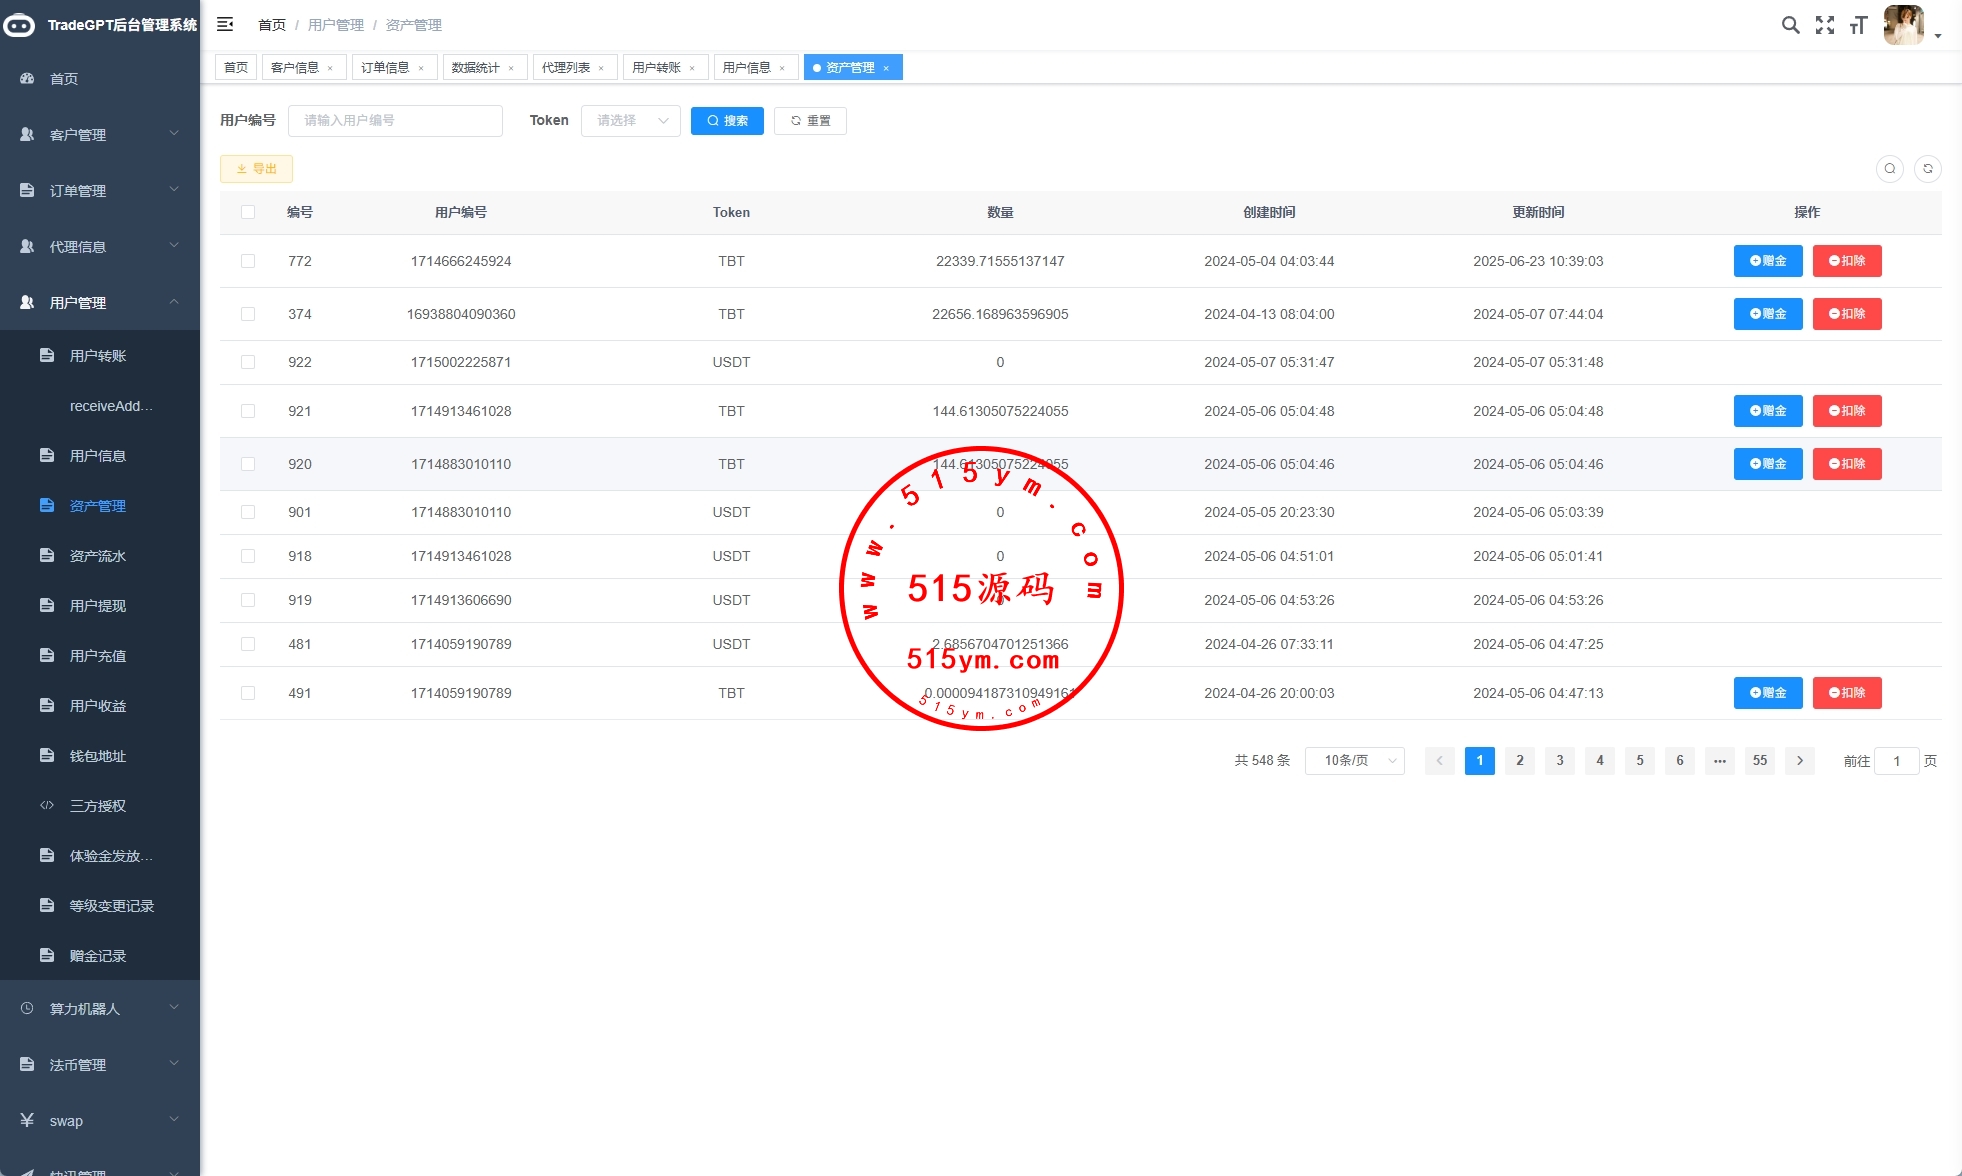Open the header search magnifier icon
The width and height of the screenshot is (1962, 1176).
point(1790,25)
